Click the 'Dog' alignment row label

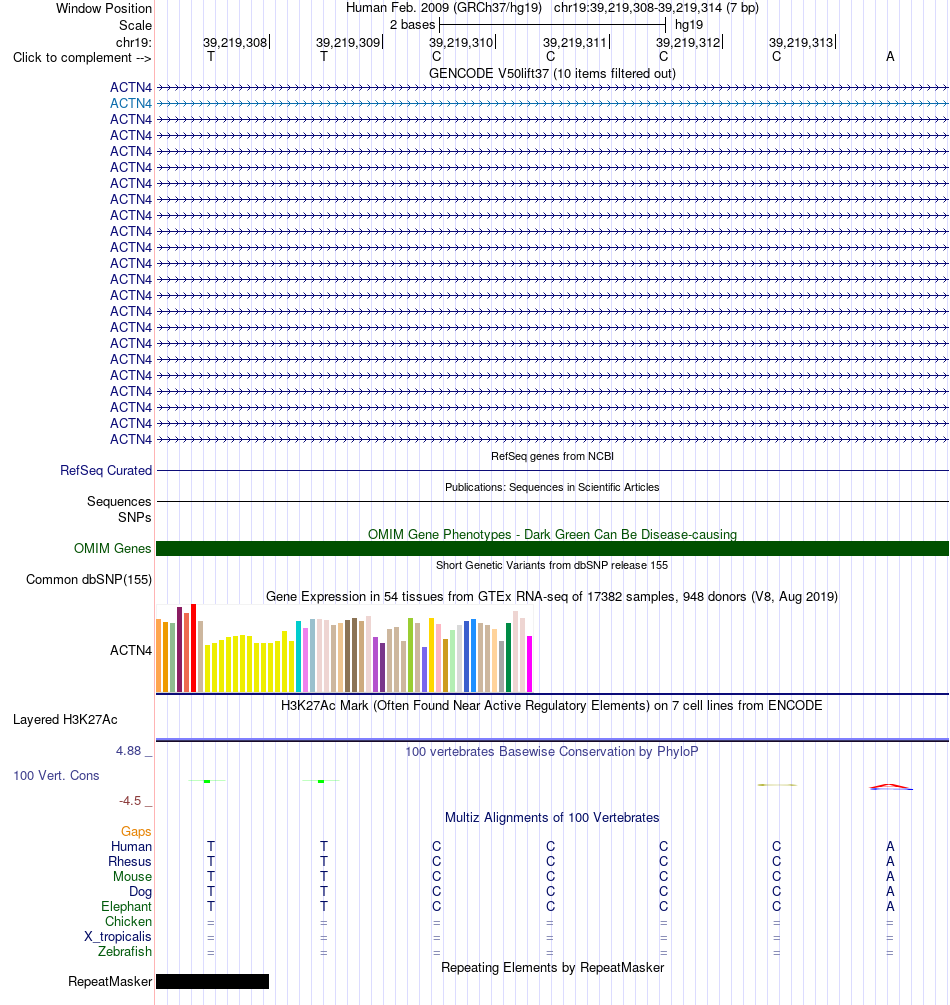click(140, 892)
